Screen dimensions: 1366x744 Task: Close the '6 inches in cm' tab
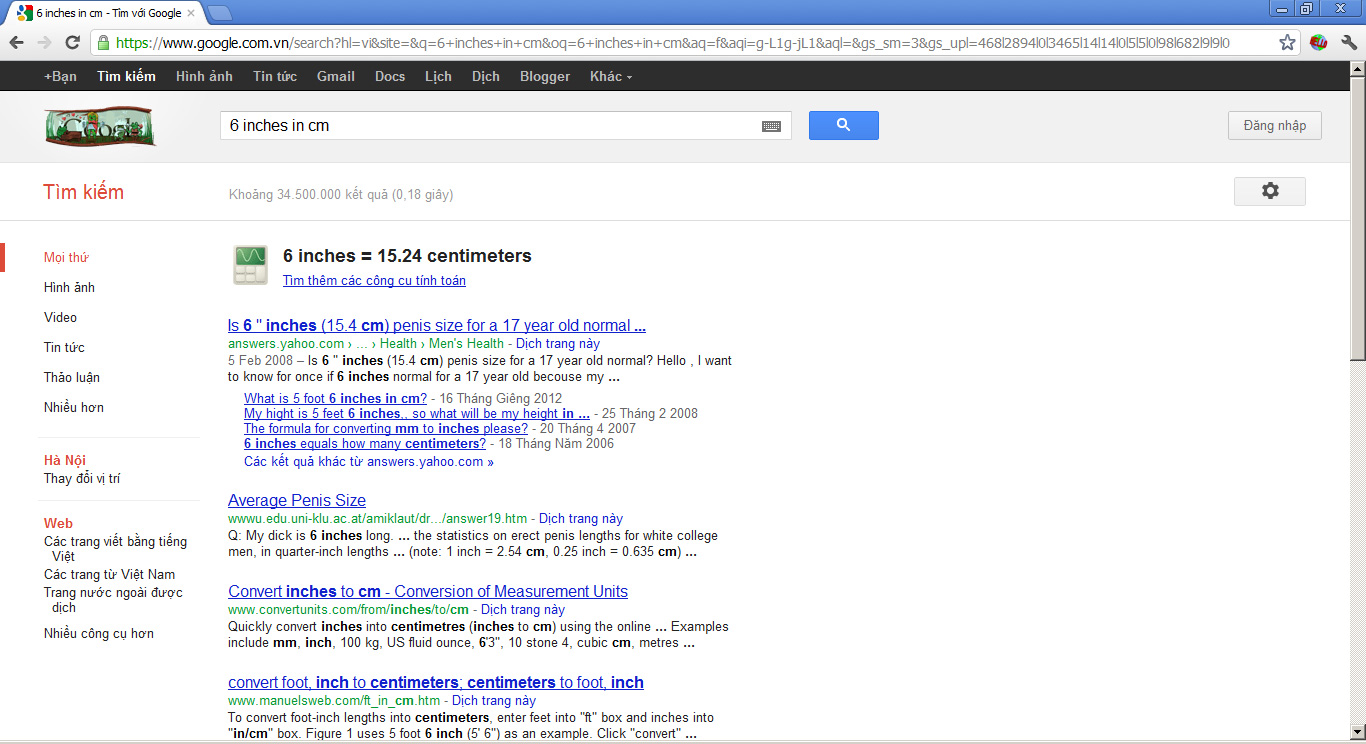(191, 13)
